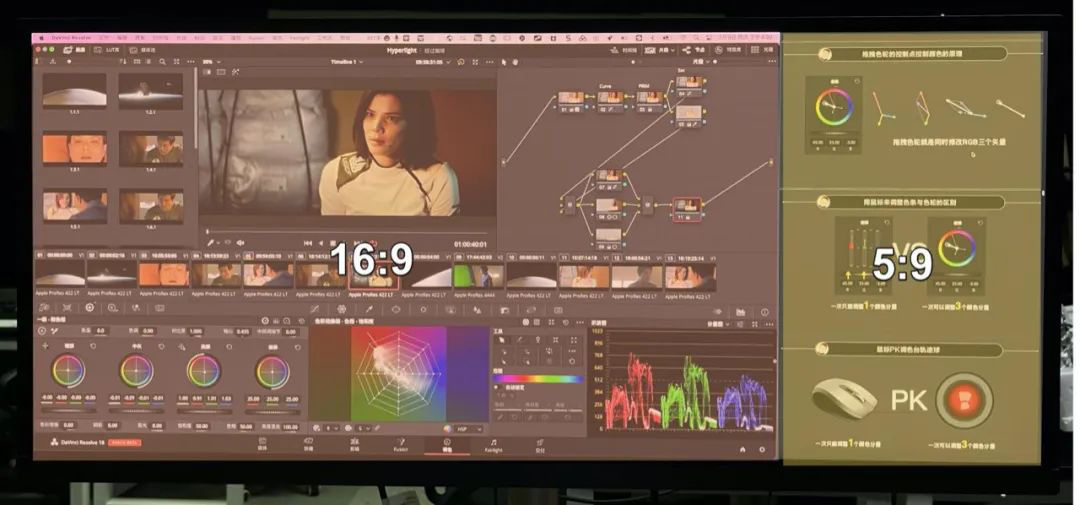1080x505 pixels.
Task: Open the RGB Mixer palette
Action: point(136,308)
